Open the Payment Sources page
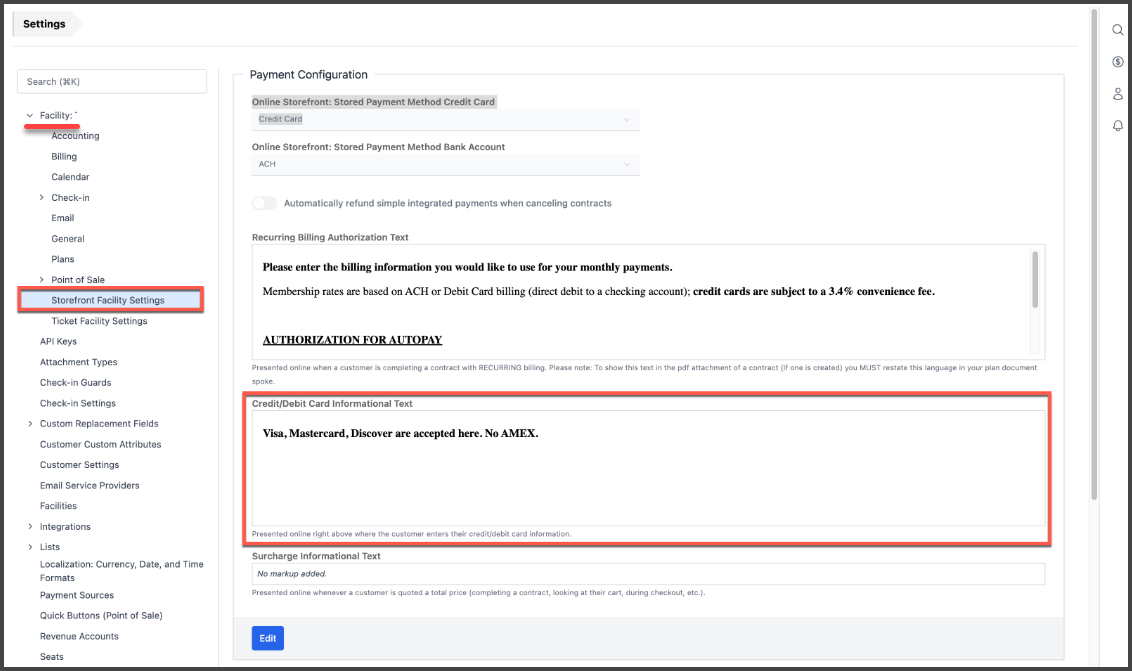The image size is (1132, 671). click(77, 595)
